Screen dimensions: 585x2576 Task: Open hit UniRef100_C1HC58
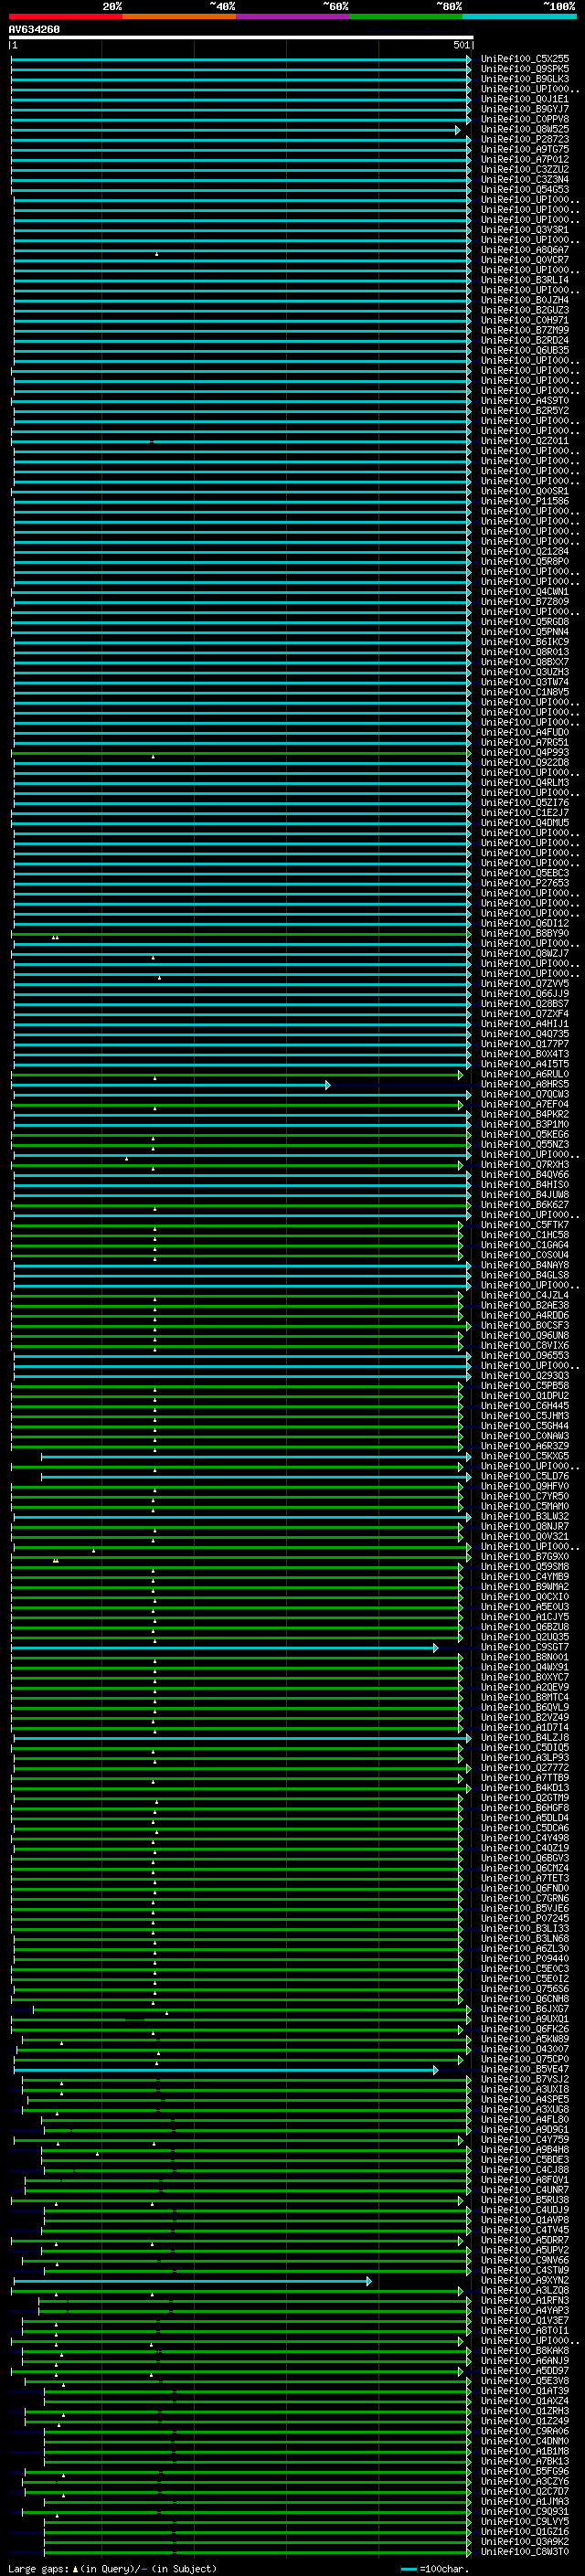tap(525, 1235)
